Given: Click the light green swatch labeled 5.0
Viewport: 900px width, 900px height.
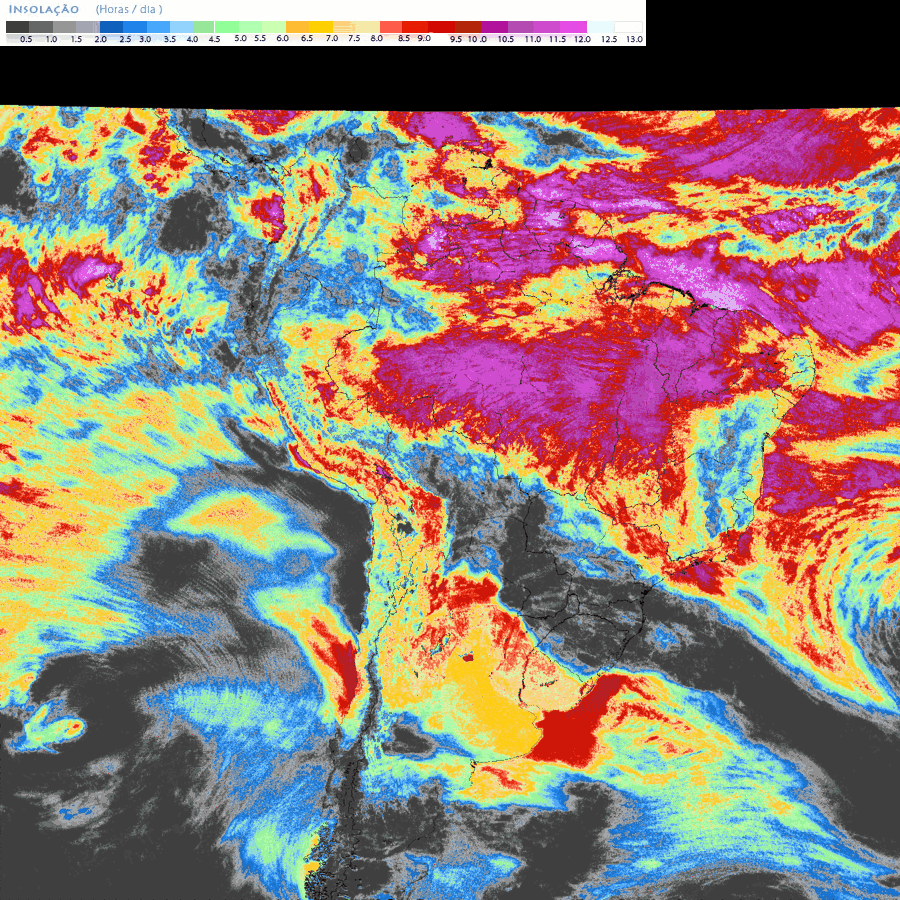Looking at the screenshot, I should click(x=226, y=27).
